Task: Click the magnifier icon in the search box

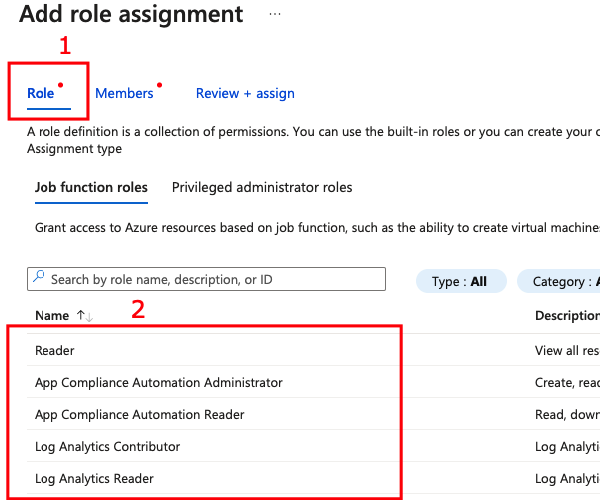Action: (x=38, y=279)
